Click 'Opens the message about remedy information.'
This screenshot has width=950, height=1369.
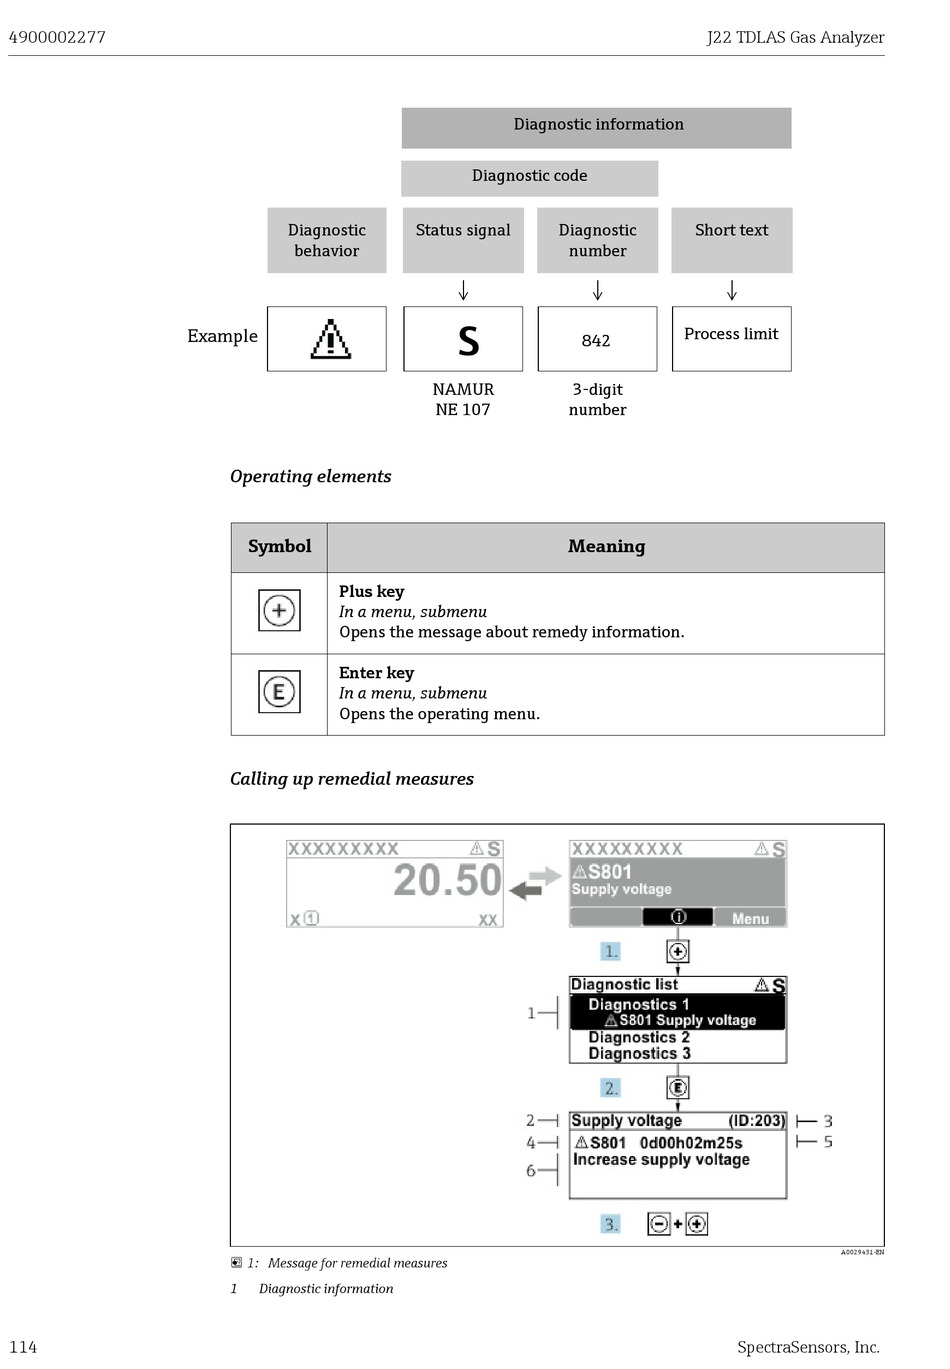coord(512,632)
